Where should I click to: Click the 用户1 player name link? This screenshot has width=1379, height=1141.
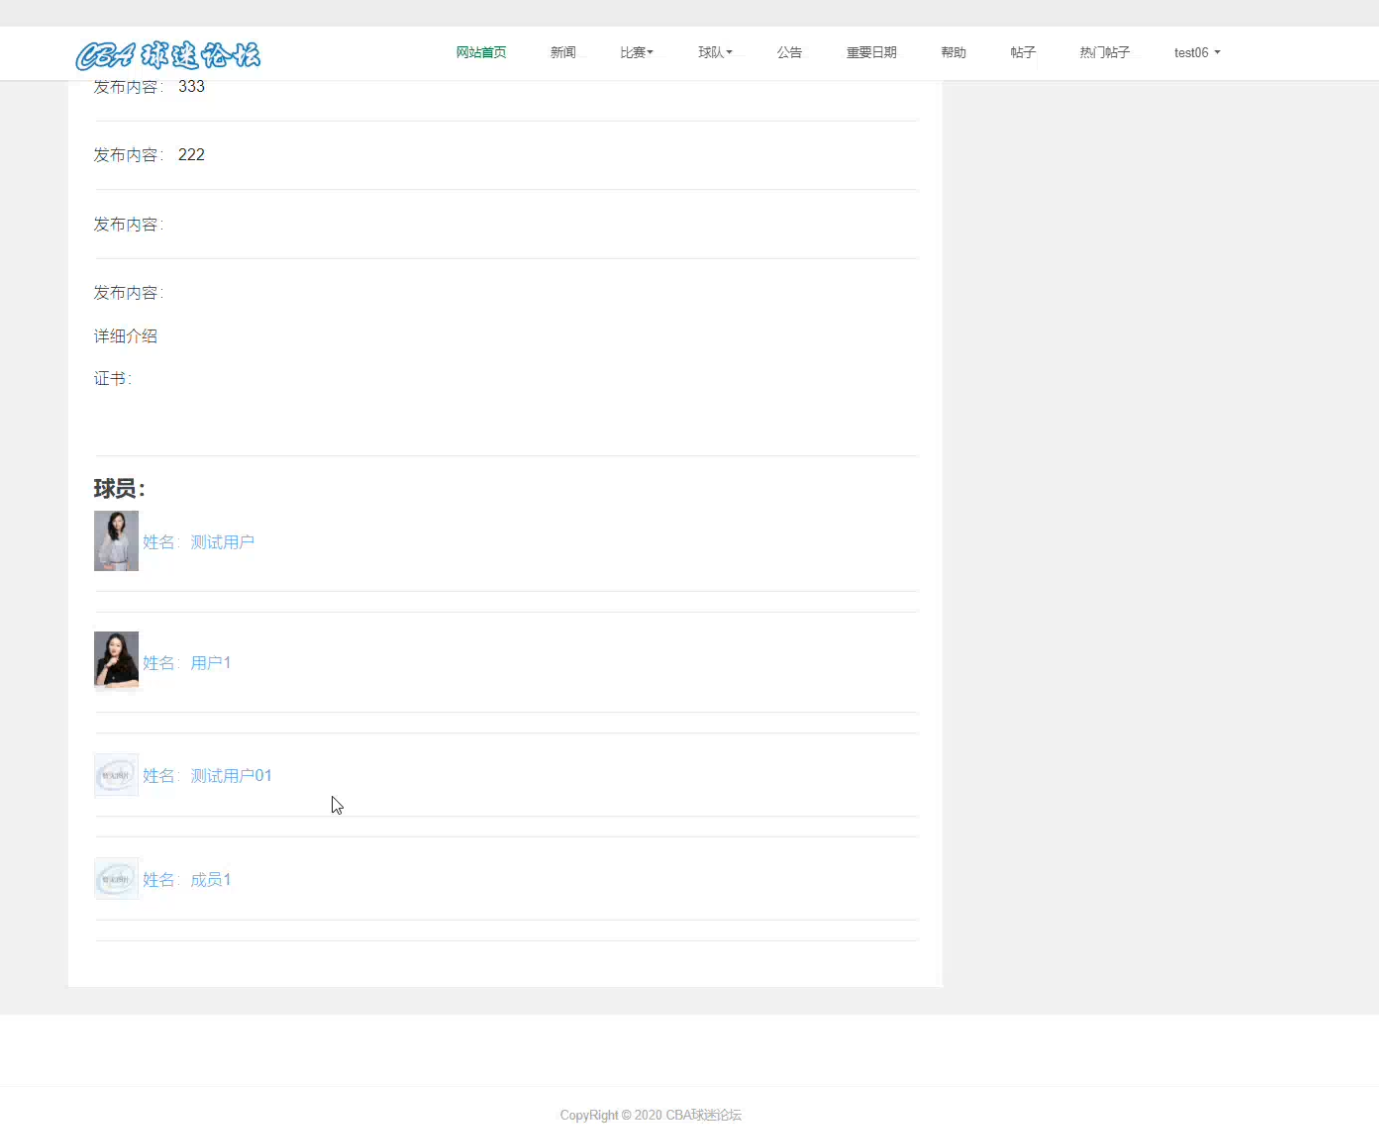pyautogui.click(x=211, y=661)
